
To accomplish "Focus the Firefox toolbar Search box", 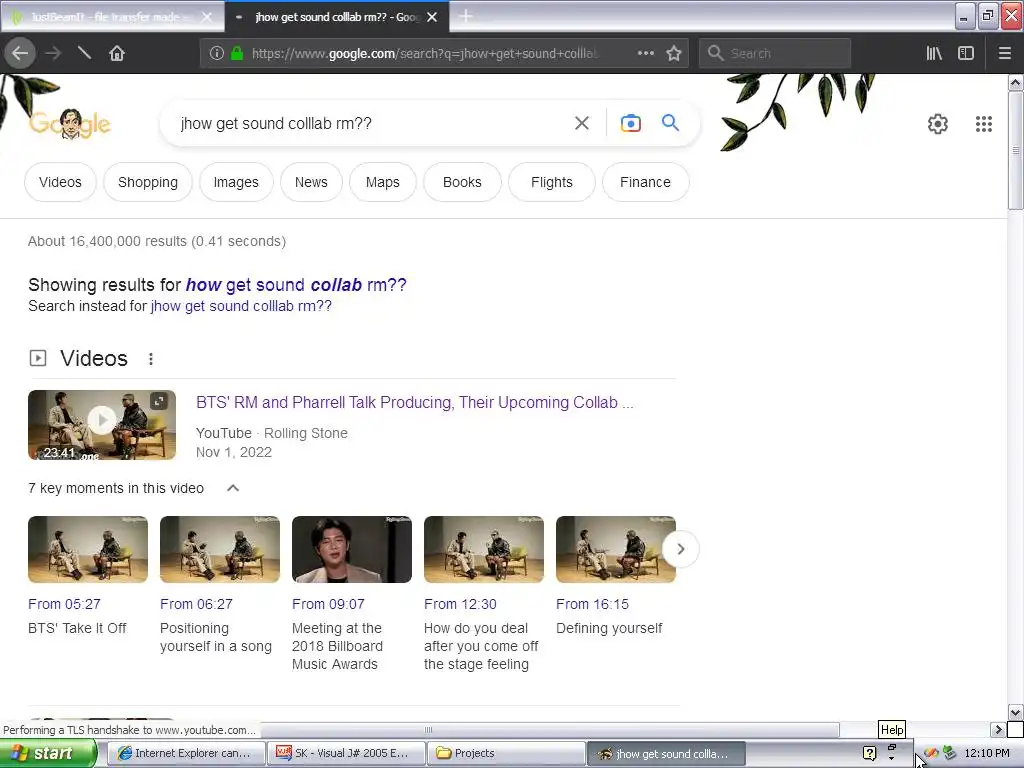I will click(x=775, y=54).
